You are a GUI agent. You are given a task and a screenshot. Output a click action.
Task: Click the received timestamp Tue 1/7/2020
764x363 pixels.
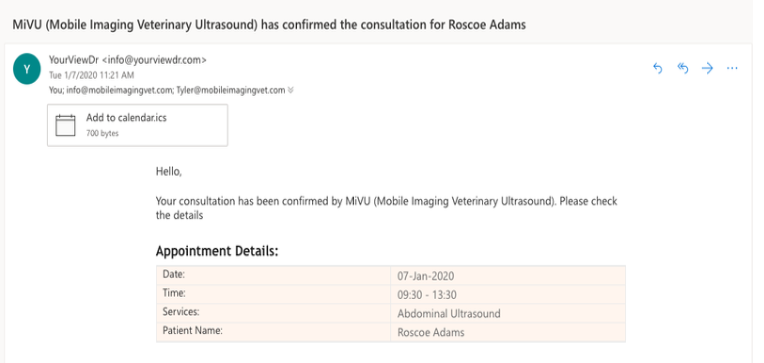tap(92, 75)
